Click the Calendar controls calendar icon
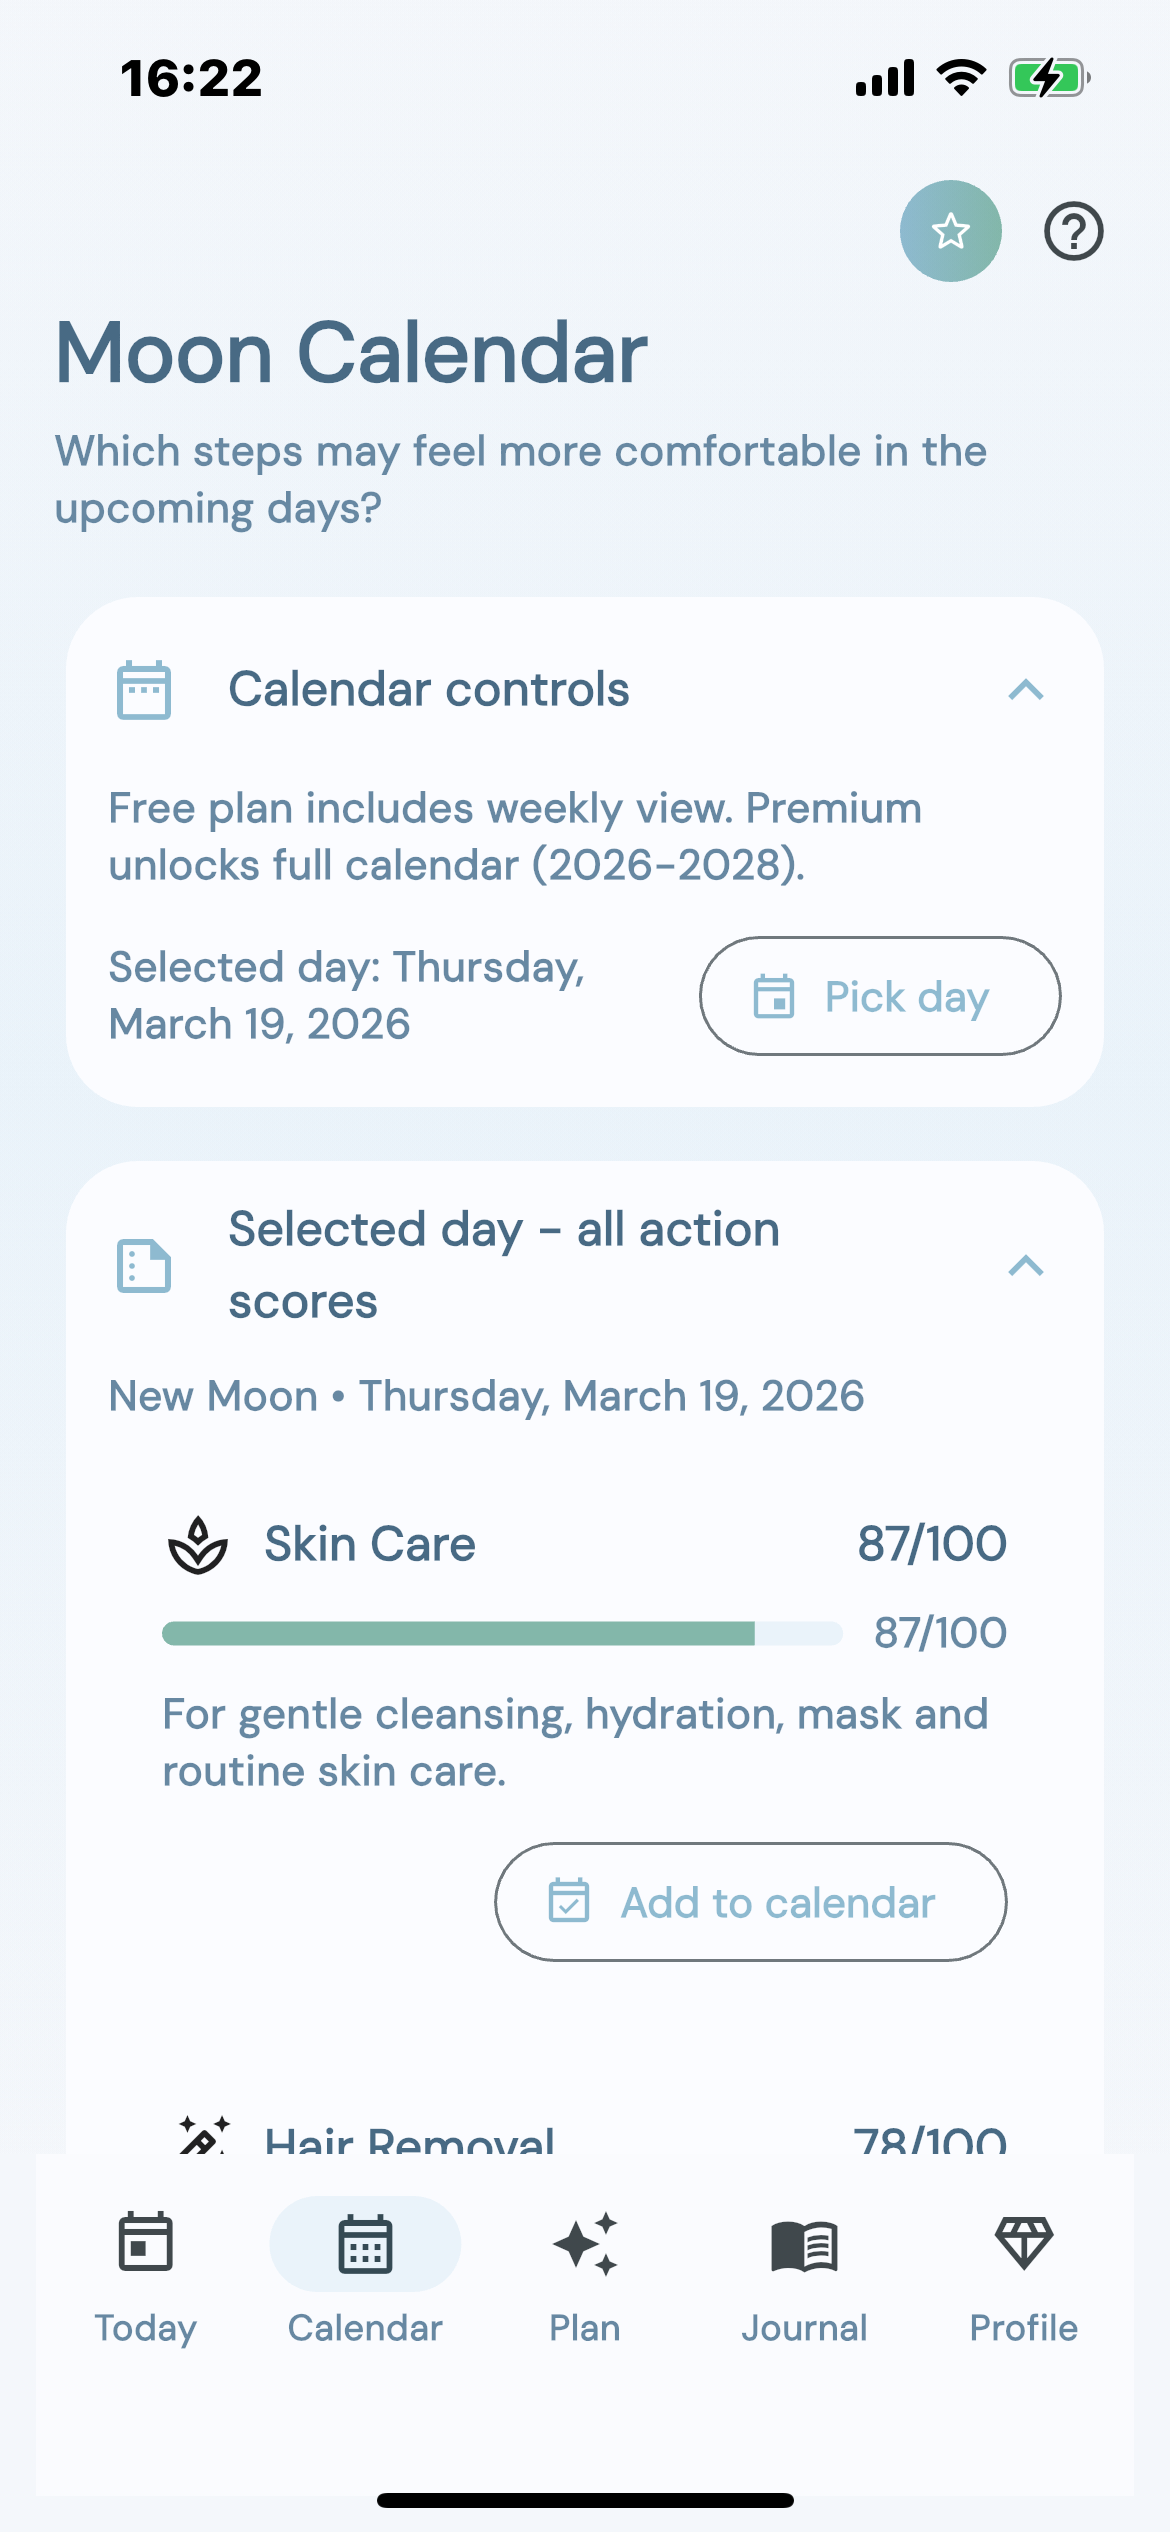 (x=144, y=690)
